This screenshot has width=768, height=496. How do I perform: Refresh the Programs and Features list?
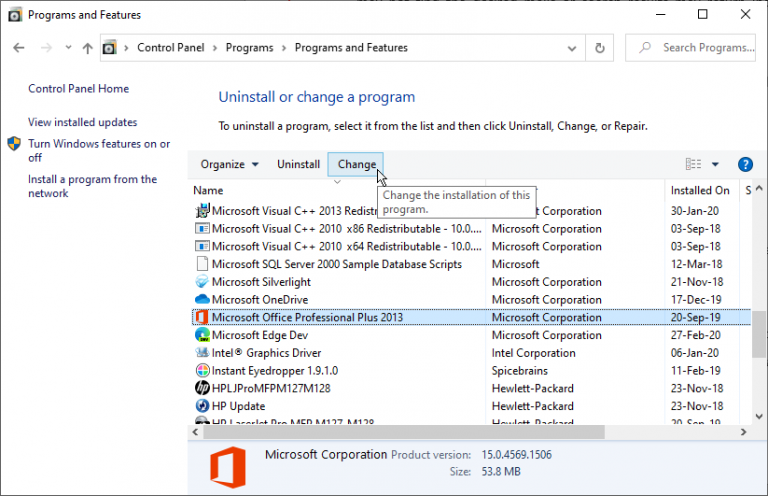tap(600, 48)
